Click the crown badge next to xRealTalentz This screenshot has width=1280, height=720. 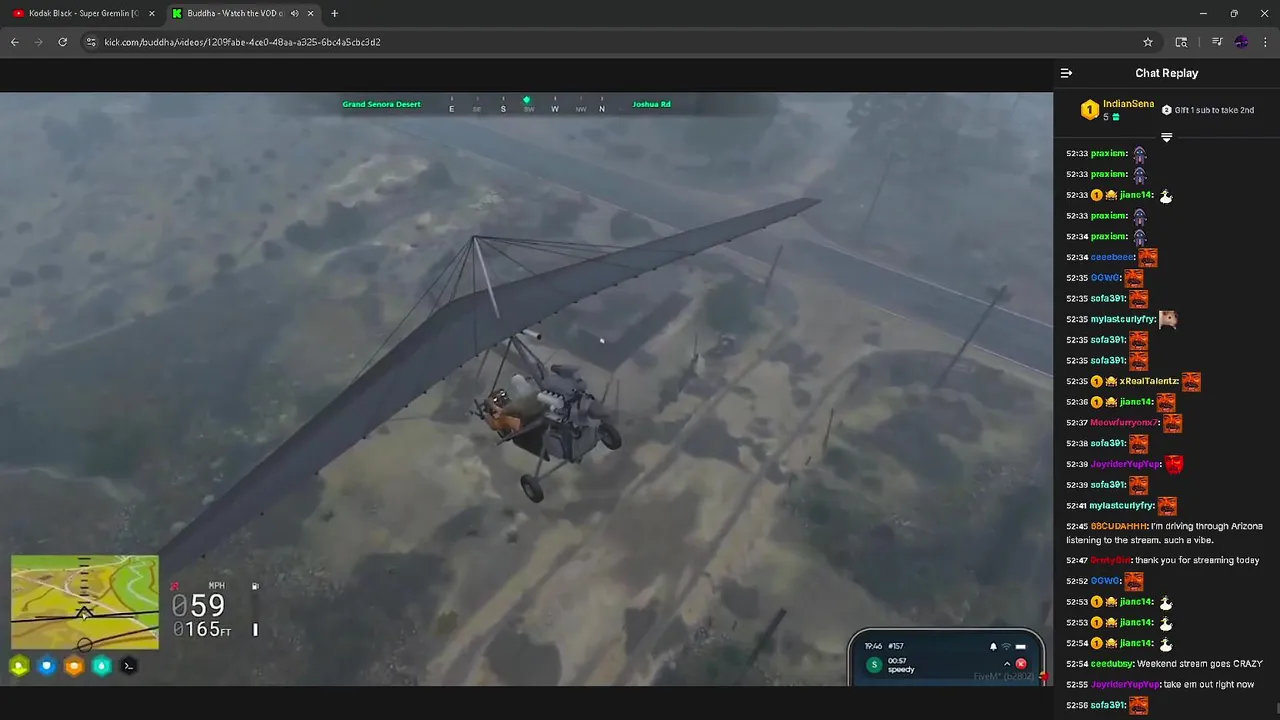pyautogui.click(x=1111, y=381)
